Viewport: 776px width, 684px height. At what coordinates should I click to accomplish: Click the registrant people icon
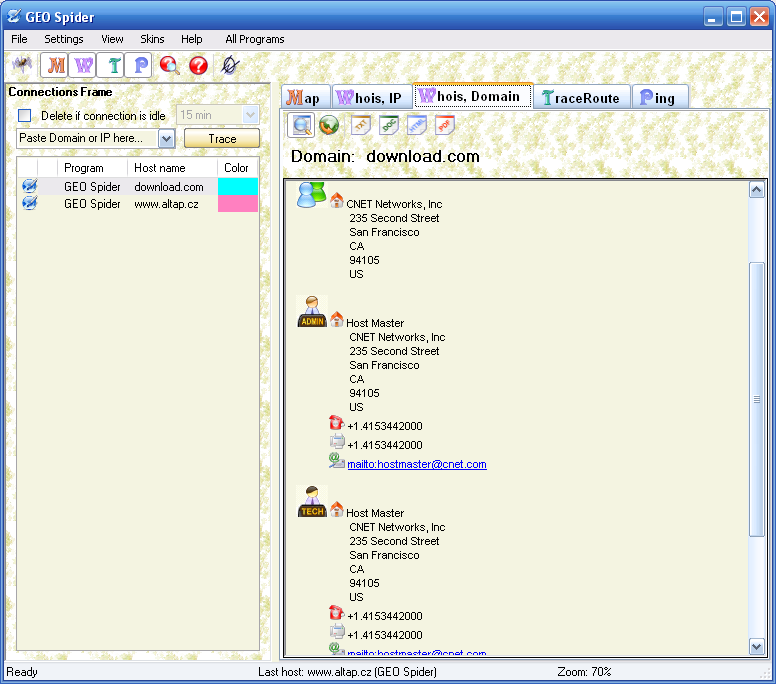(x=311, y=195)
